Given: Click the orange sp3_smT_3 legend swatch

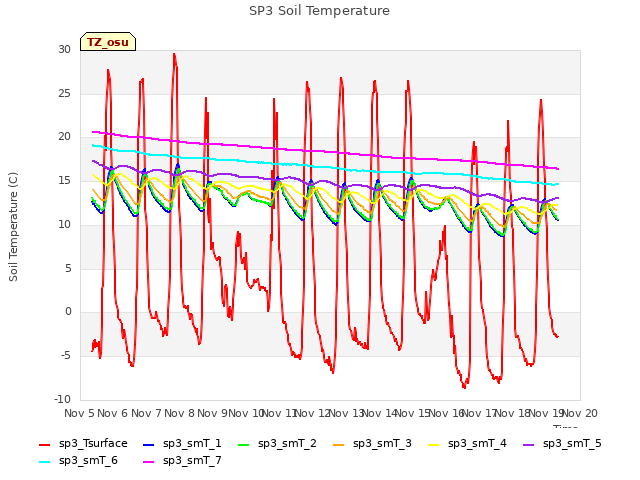Looking at the screenshot, I should tap(339, 444).
